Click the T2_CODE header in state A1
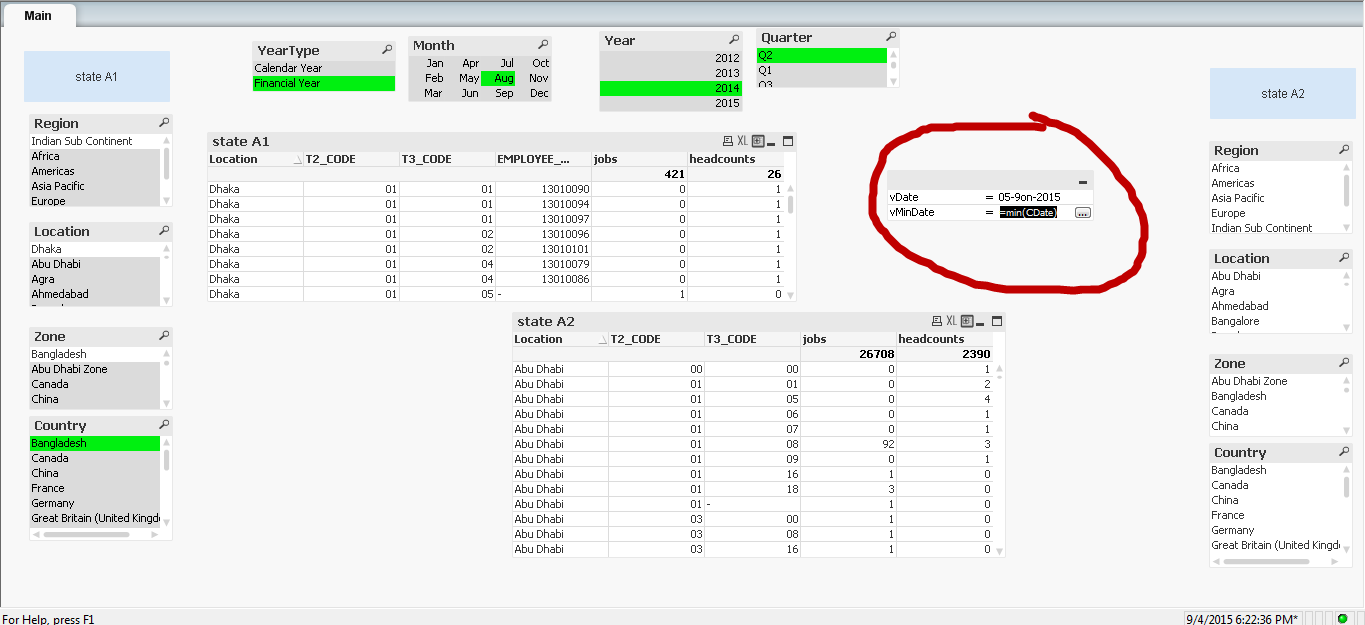The width and height of the screenshot is (1365, 625). click(351, 159)
